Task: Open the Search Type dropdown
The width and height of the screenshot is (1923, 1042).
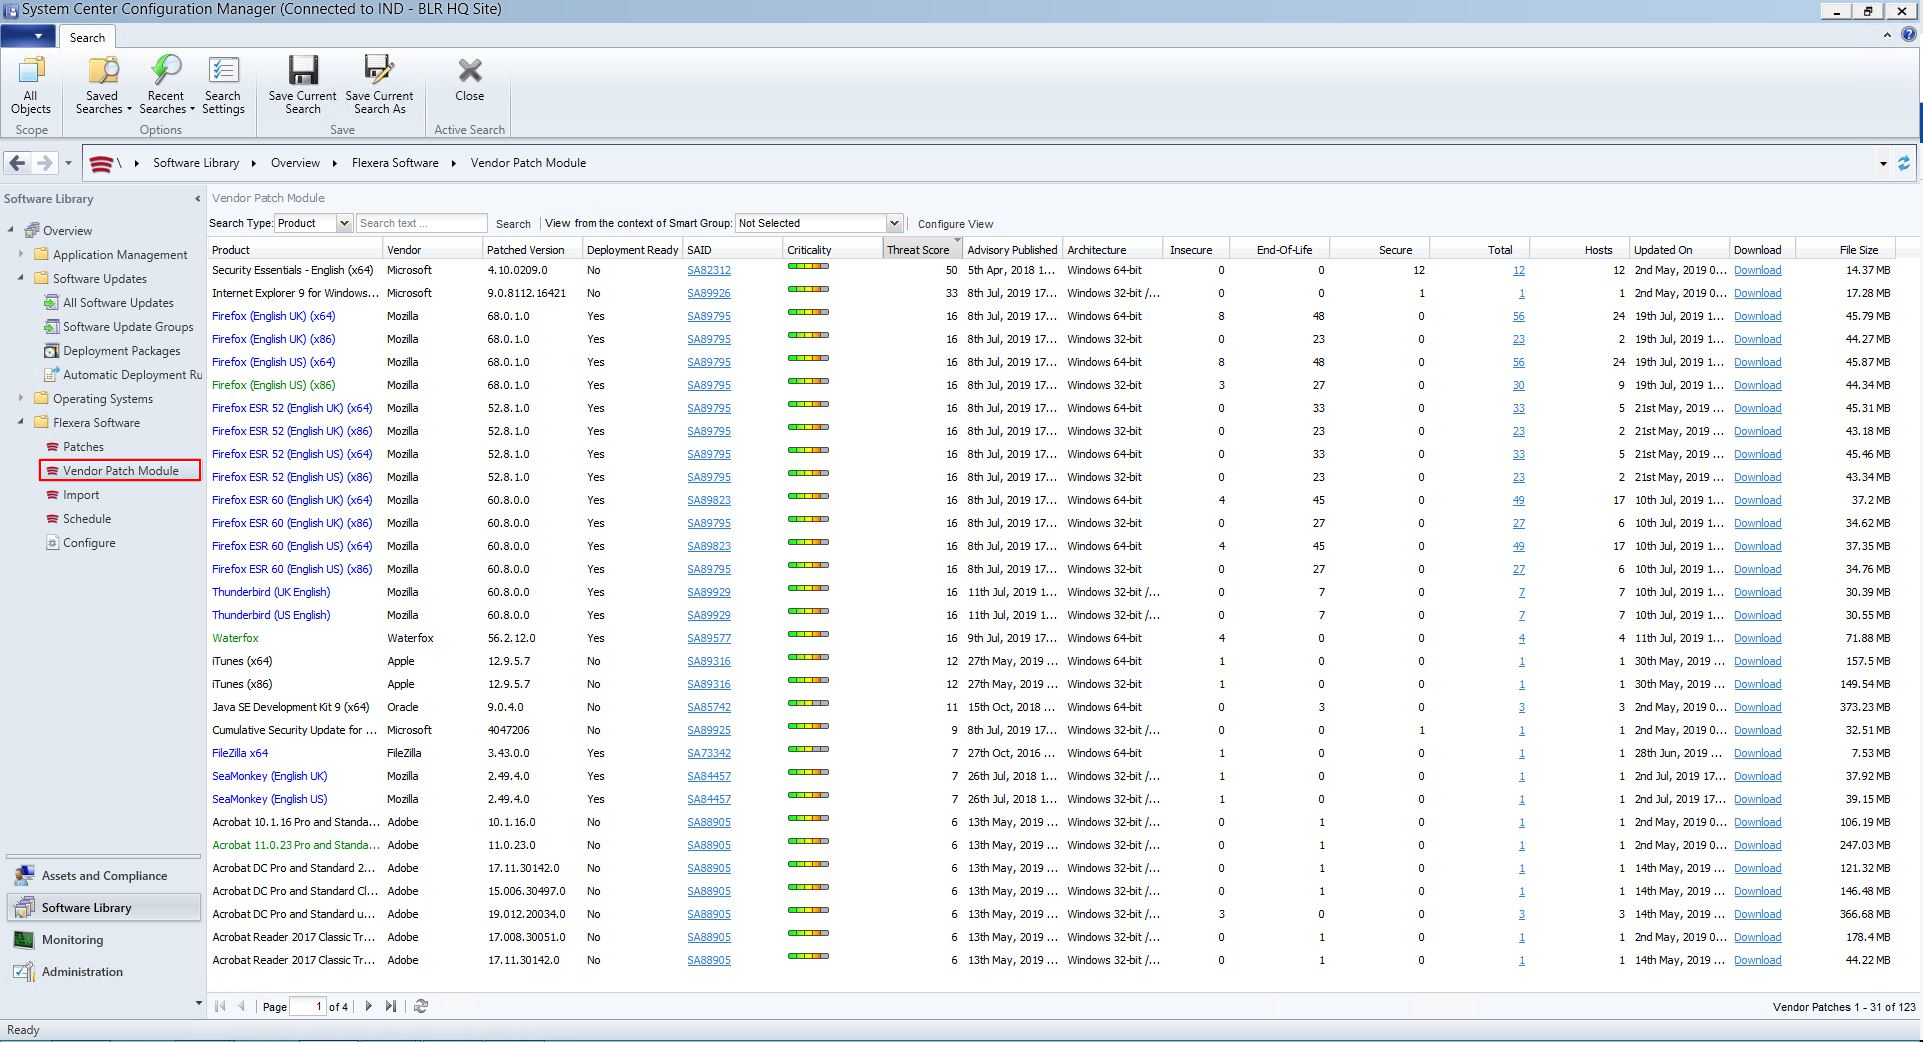Action: (344, 223)
